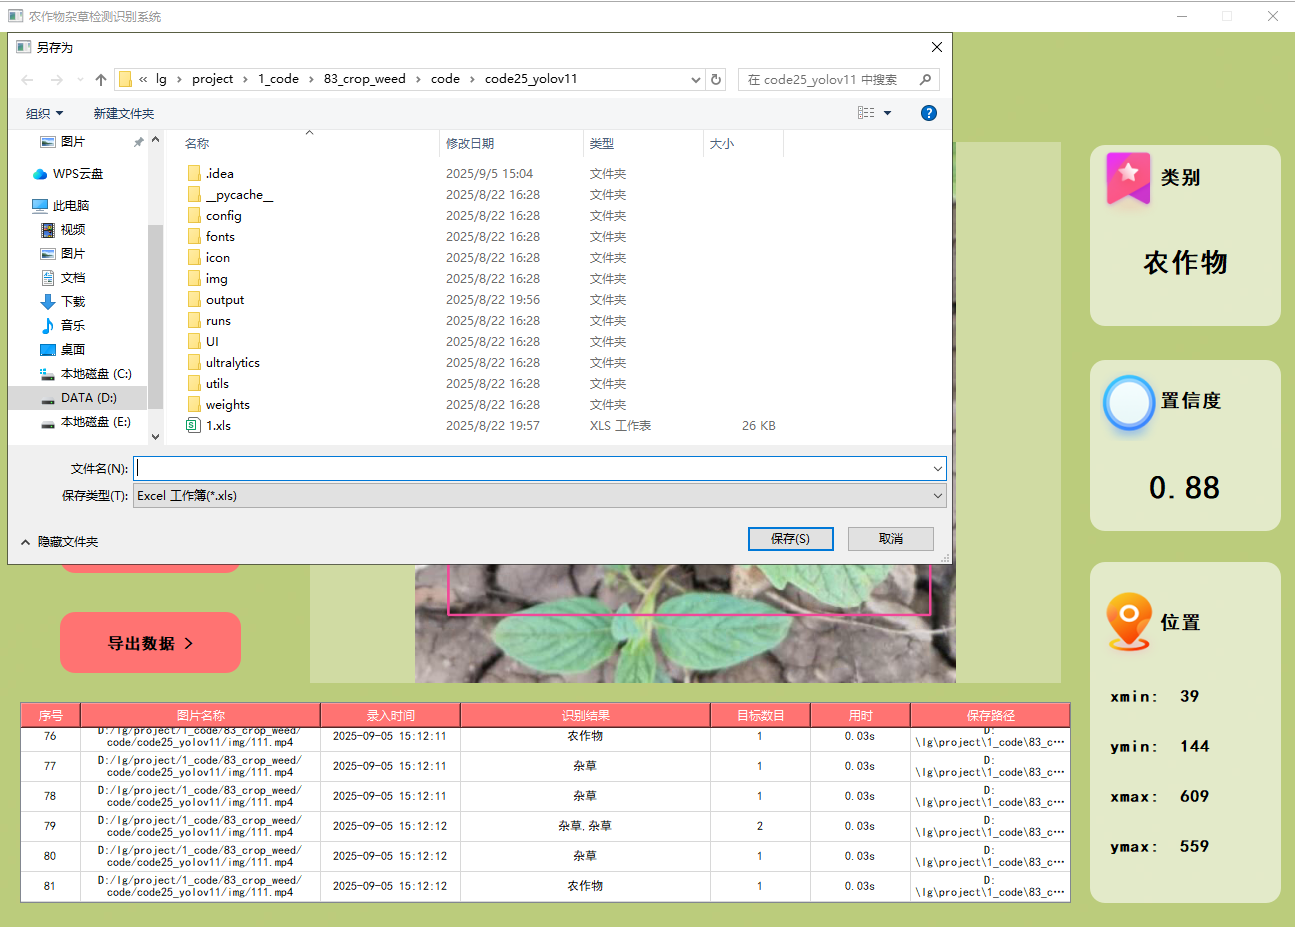Click the 83_crop_weed breadcrumb segment

pyautogui.click(x=365, y=79)
